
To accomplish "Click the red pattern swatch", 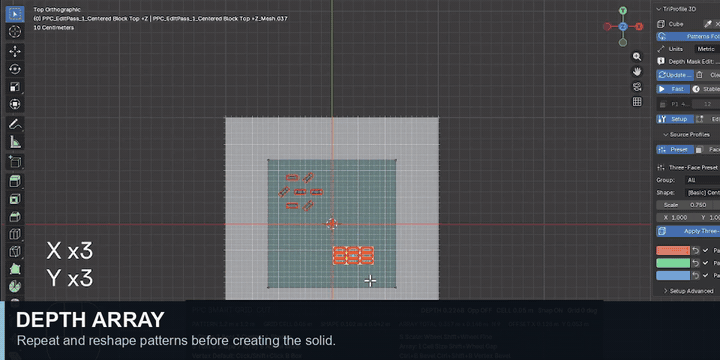I will tap(673, 250).
